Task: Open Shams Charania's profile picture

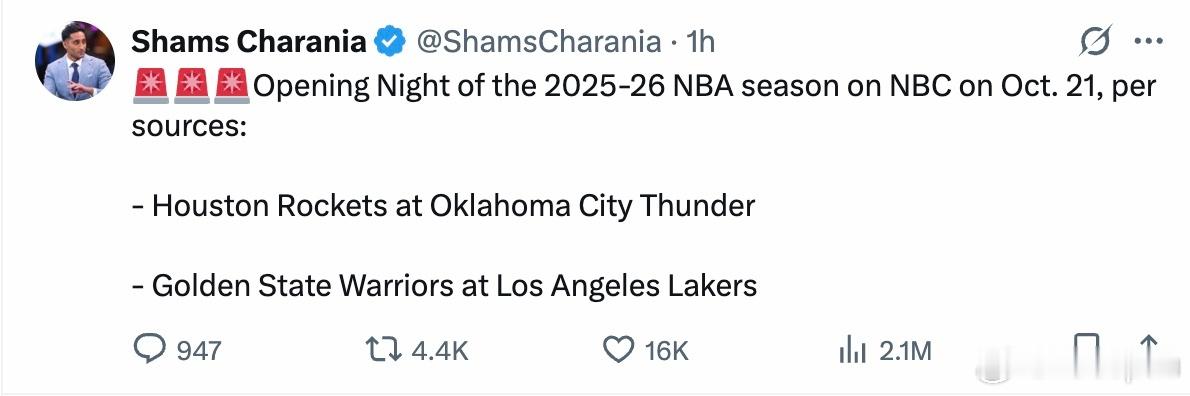Action: coord(74,61)
